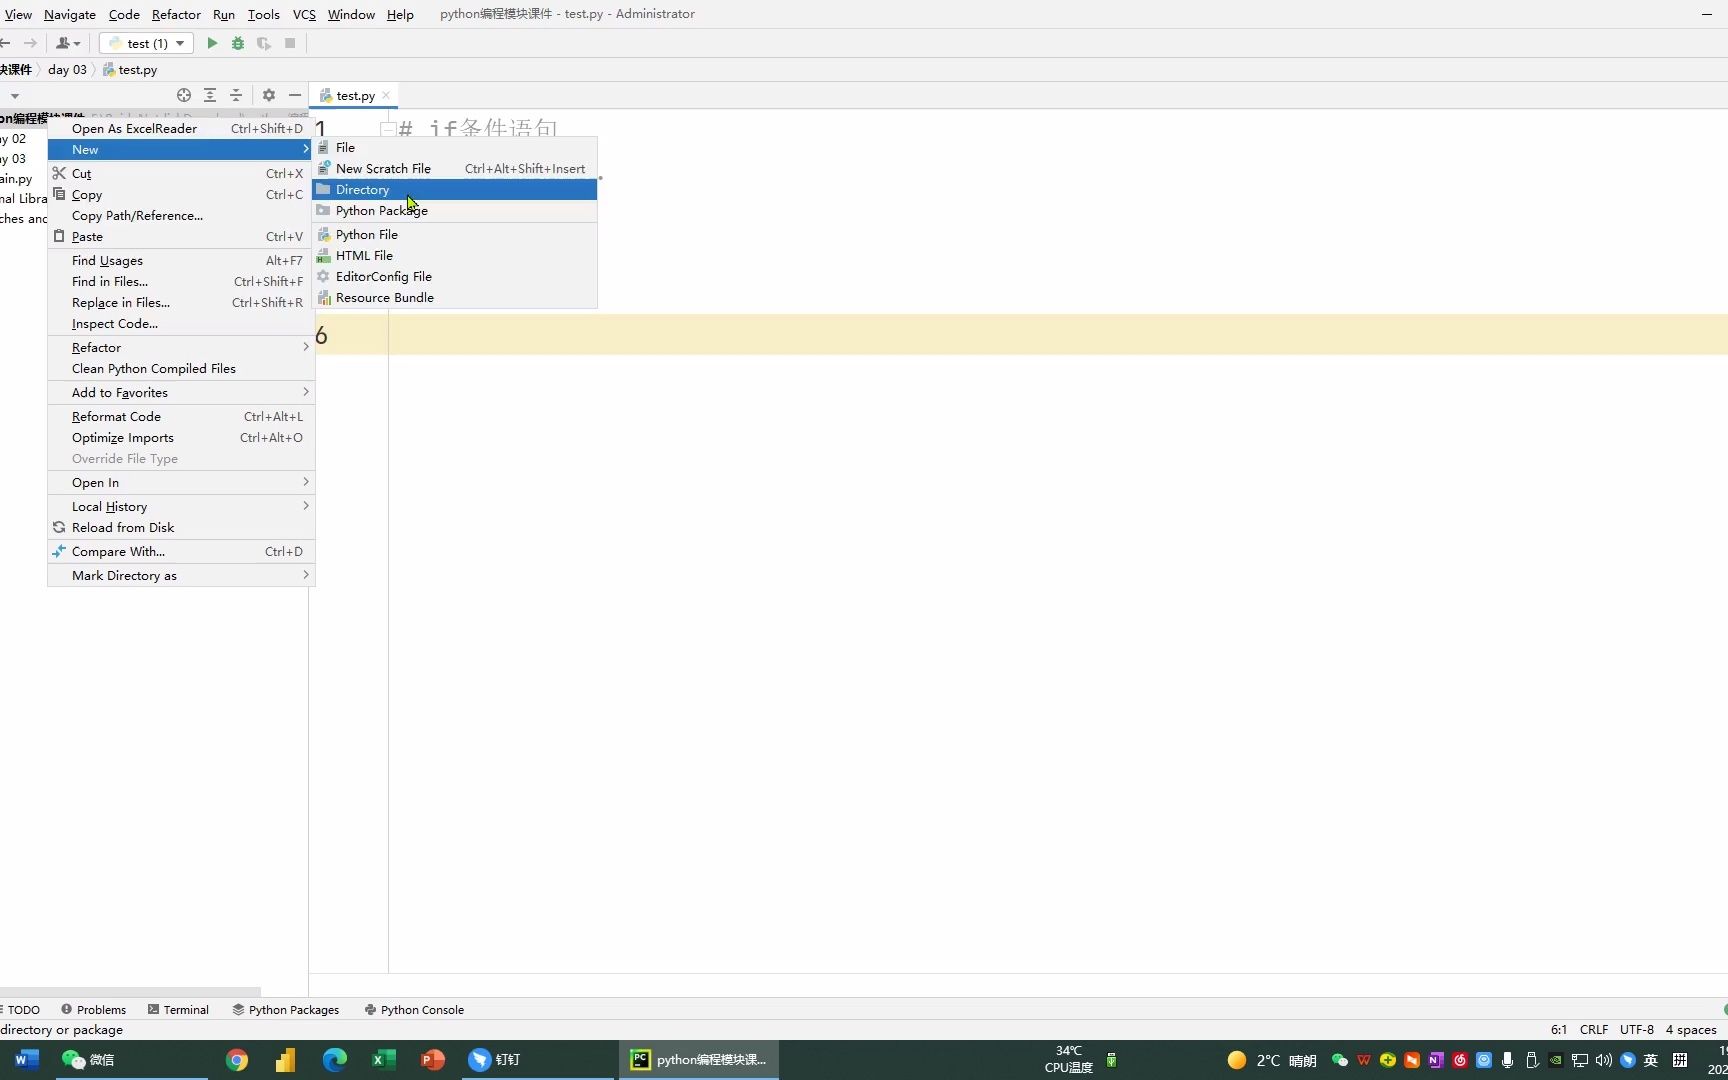Open the Problems tool window
Image resolution: width=1728 pixels, height=1080 pixels.
point(94,1009)
